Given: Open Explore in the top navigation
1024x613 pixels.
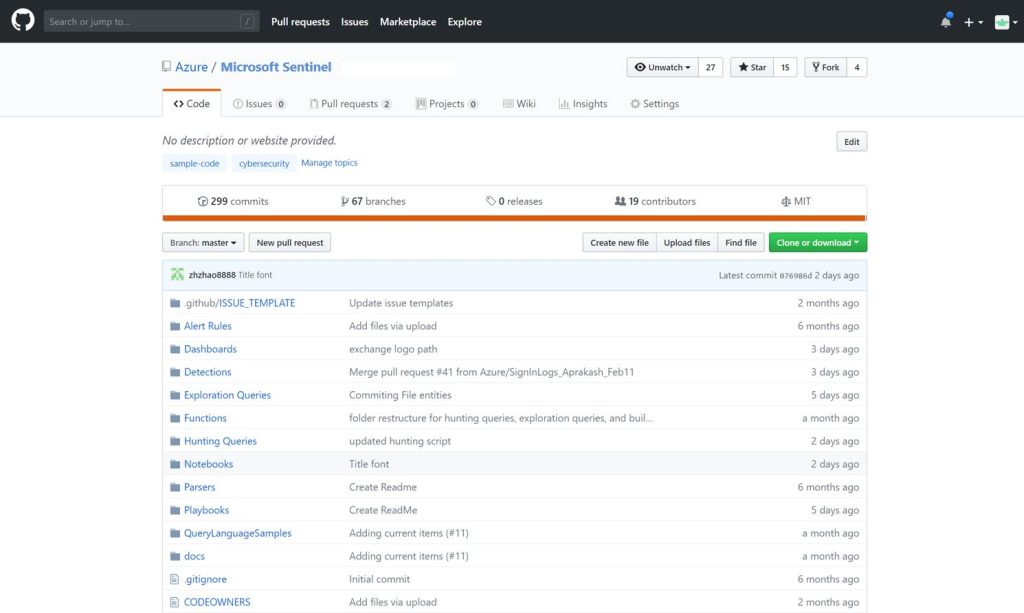Looking at the screenshot, I should tap(464, 22).
